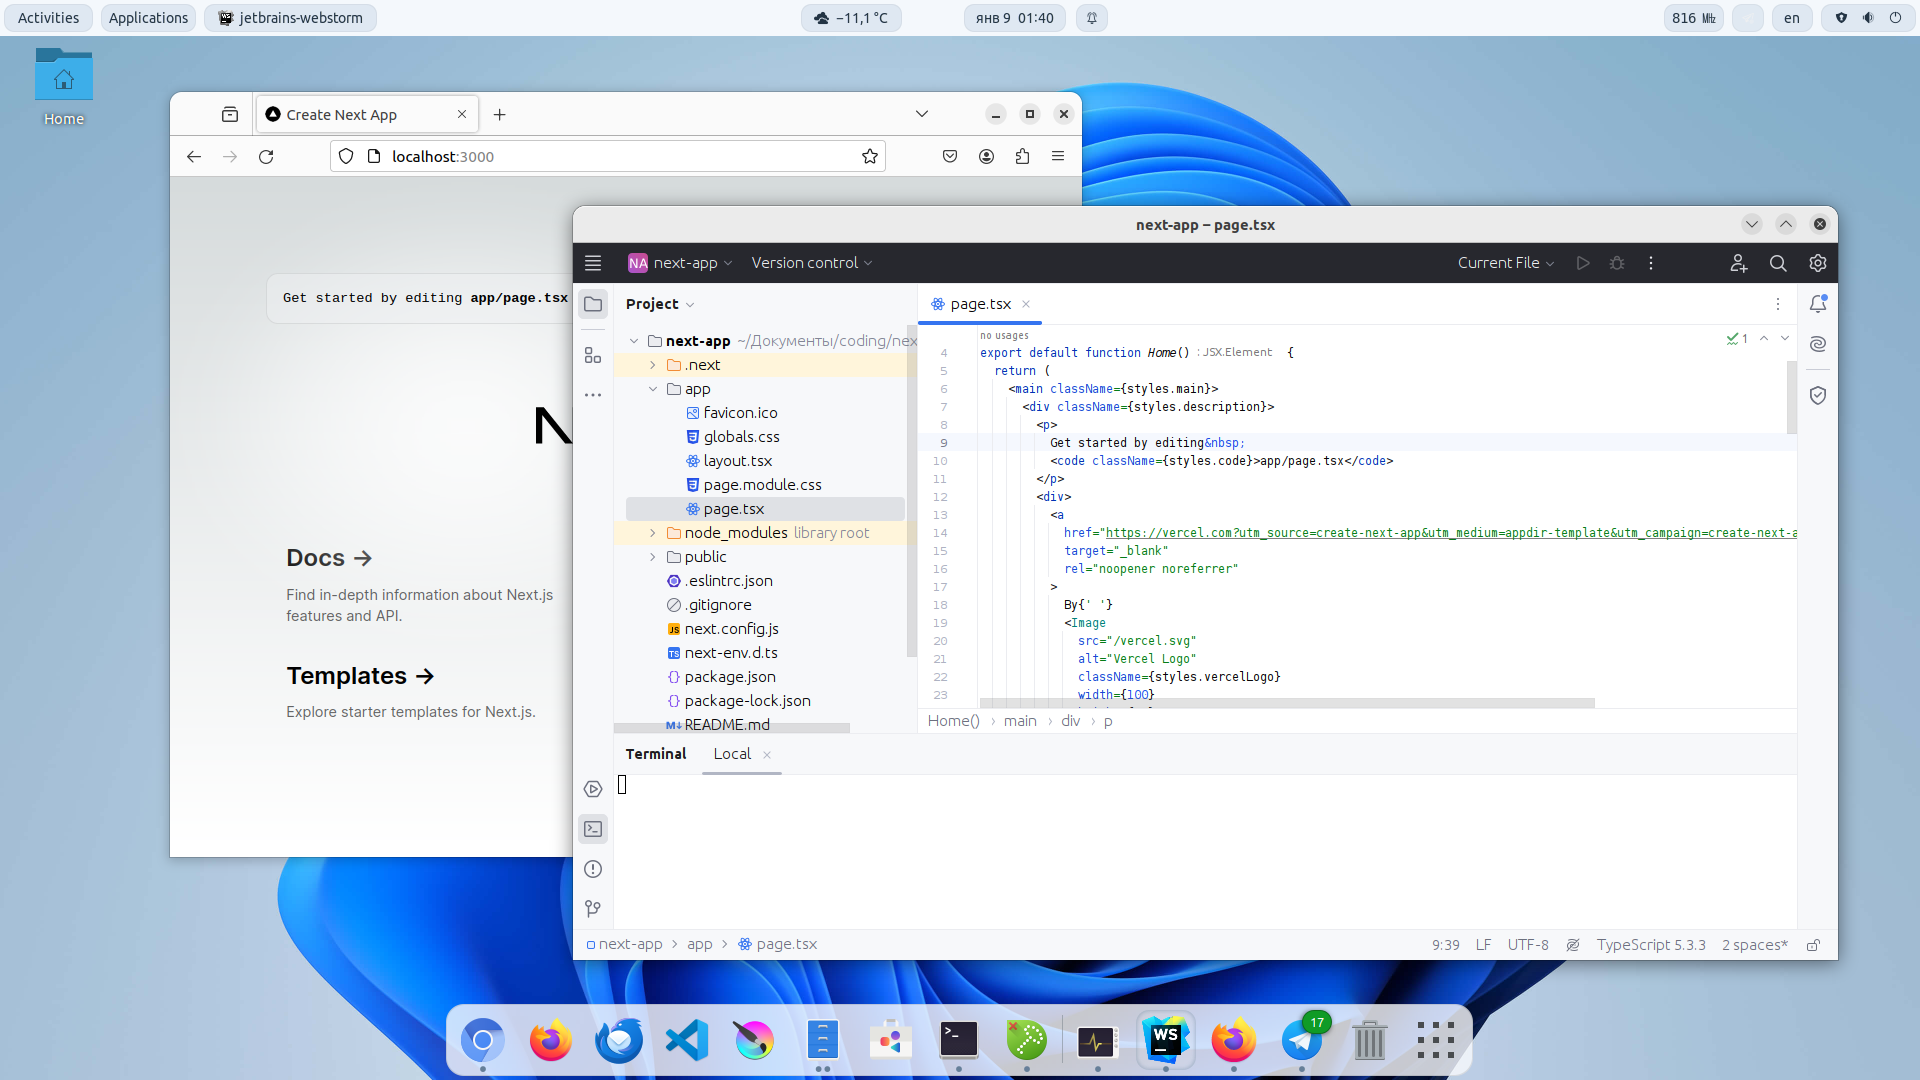1920x1080 pixels.
Task: Expand the public folder
Action: coord(653,557)
